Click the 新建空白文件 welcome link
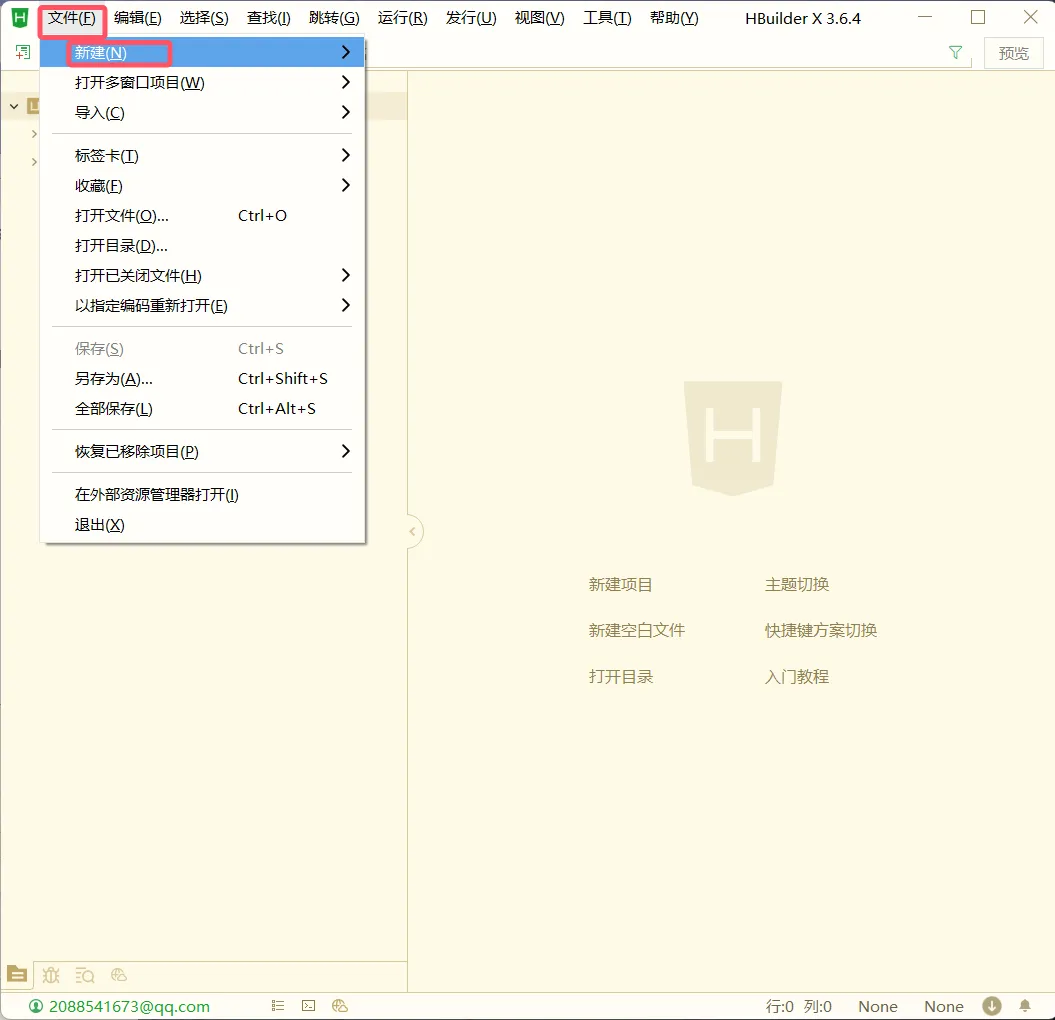This screenshot has height=1020, width=1055. (636, 630)
